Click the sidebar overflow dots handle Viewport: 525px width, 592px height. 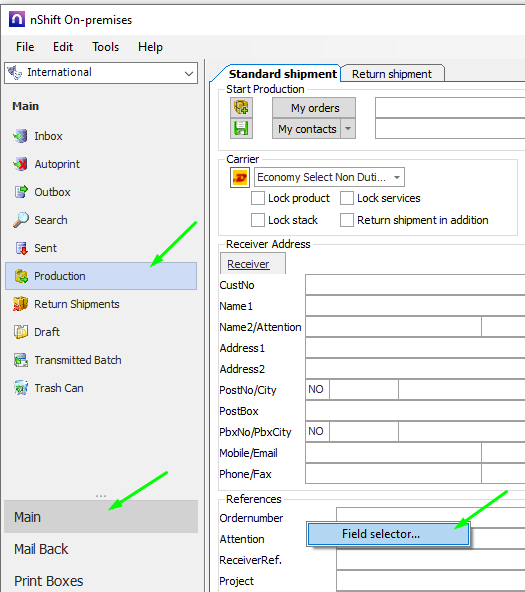[101, 496]
